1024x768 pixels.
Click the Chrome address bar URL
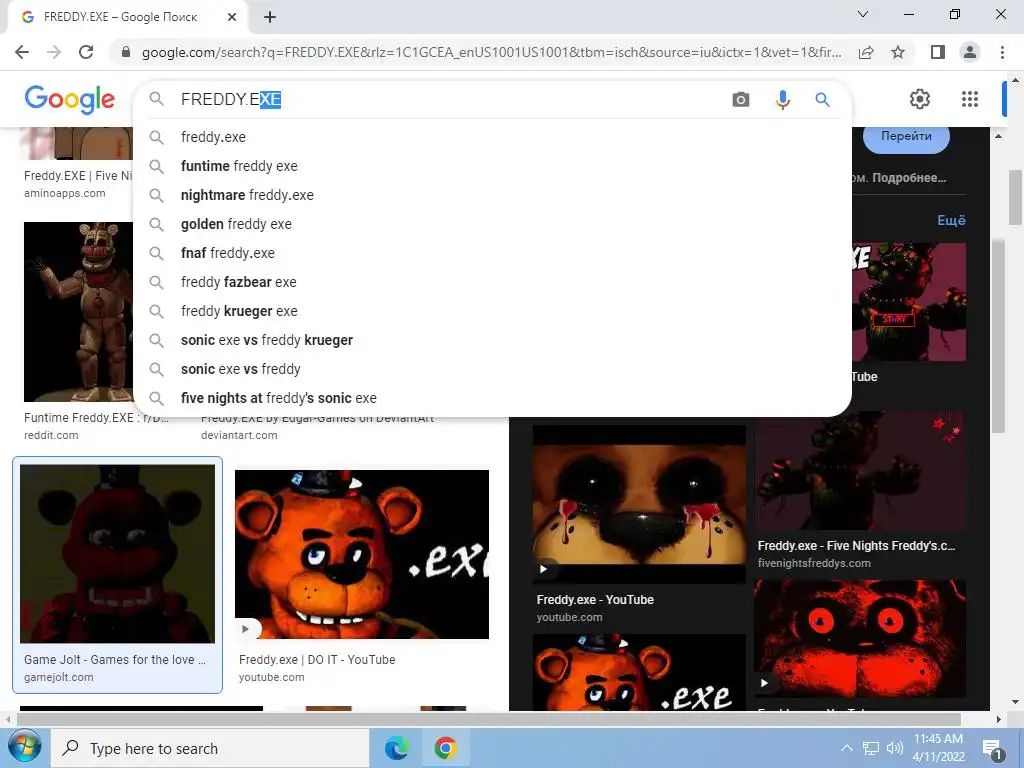(491, 52)
